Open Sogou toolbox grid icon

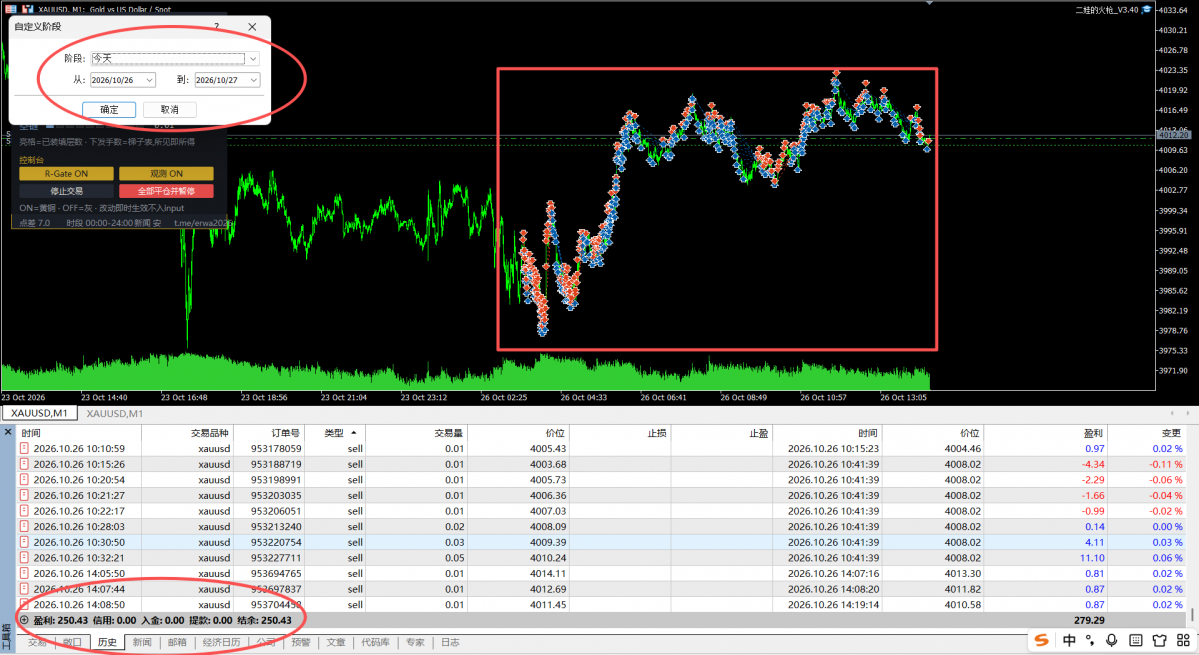[1183, 640]
